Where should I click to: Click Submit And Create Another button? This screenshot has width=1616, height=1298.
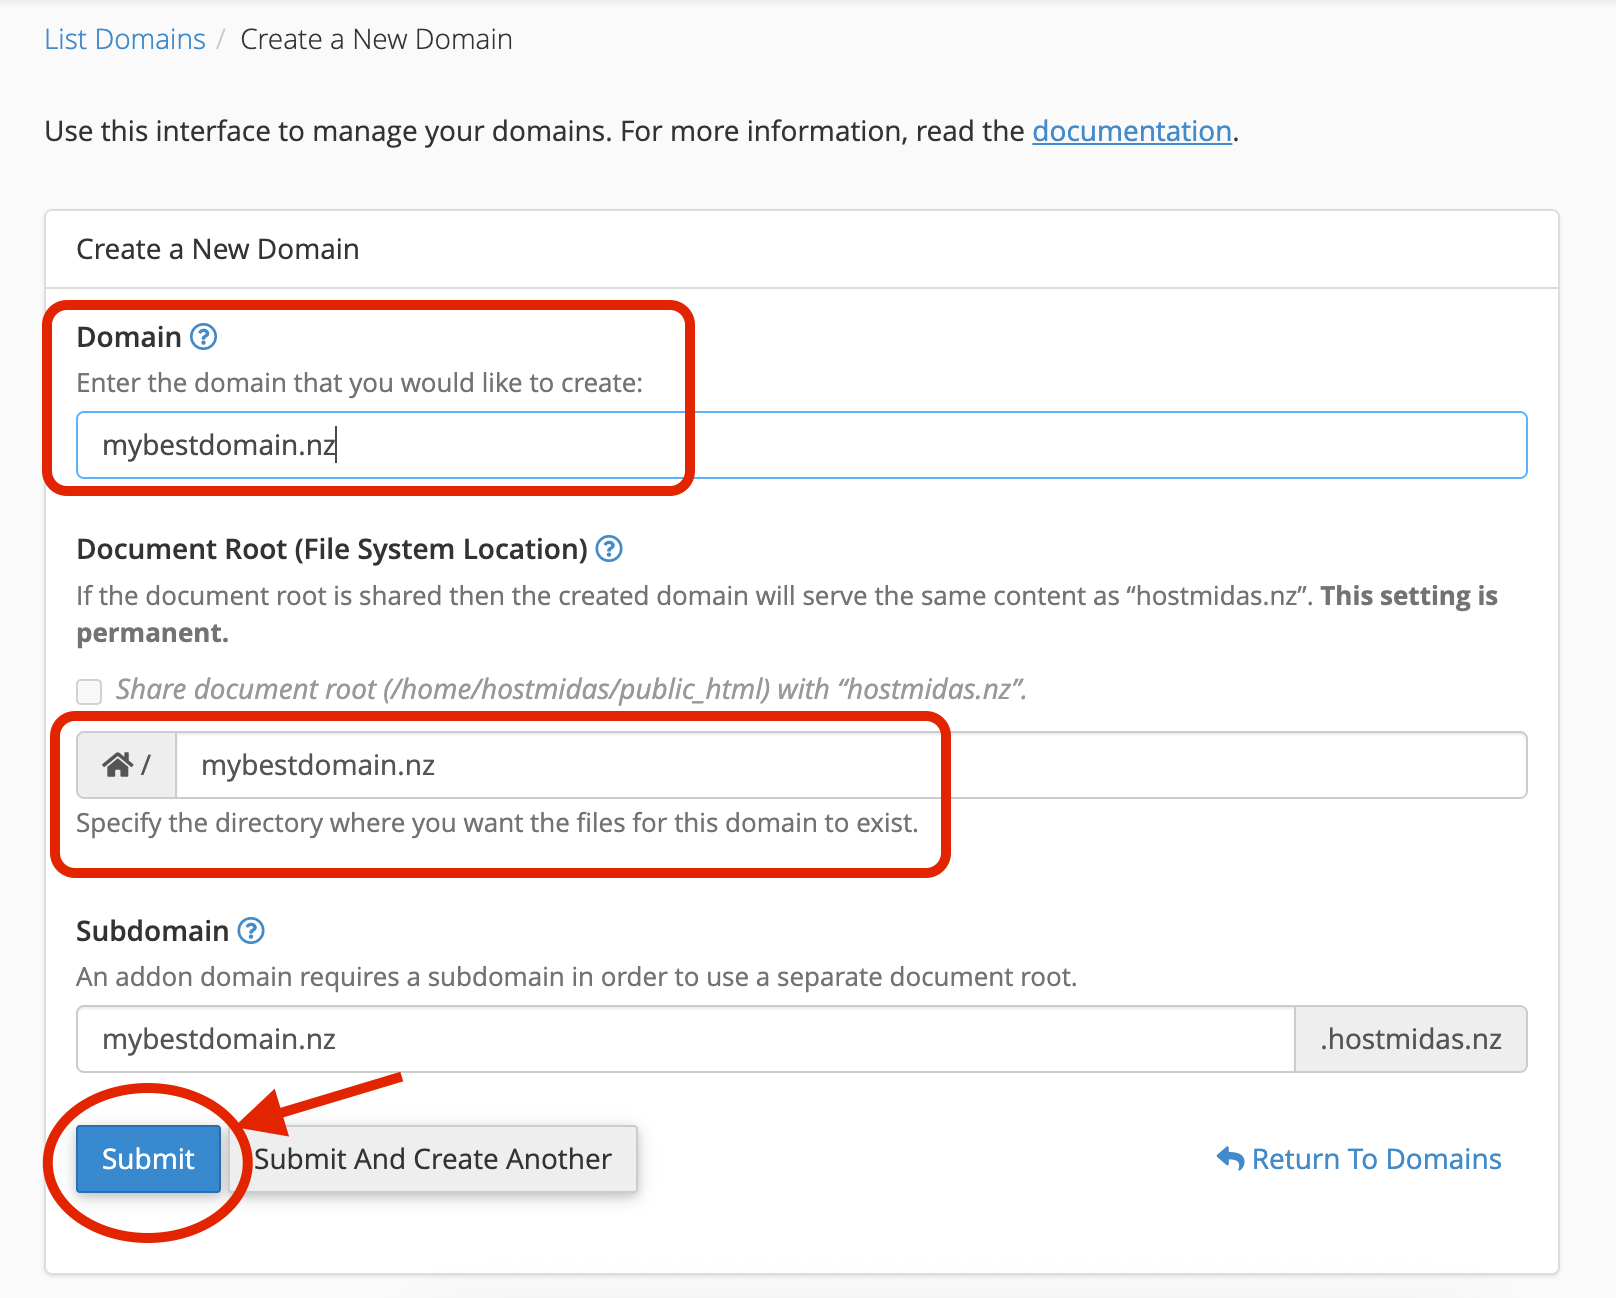click(x=433, y=1159)
